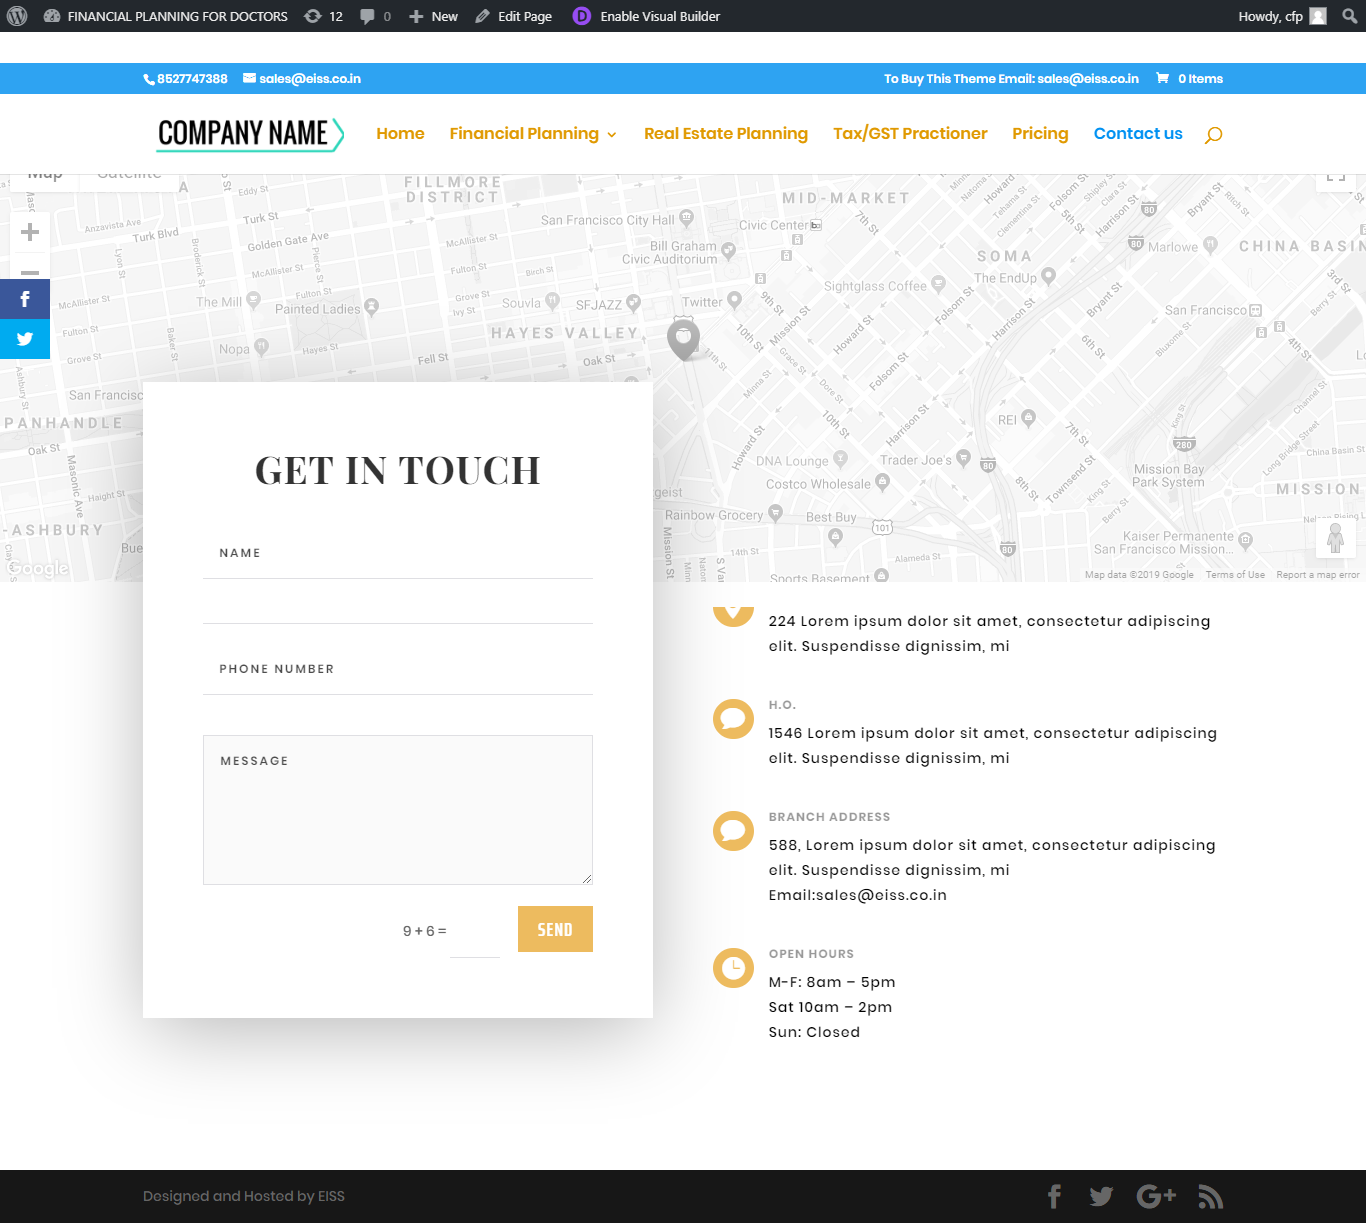Click the WordPress logo in admin bar
The height and width of the screenshot is (1223, 1366).
point(17,16)
